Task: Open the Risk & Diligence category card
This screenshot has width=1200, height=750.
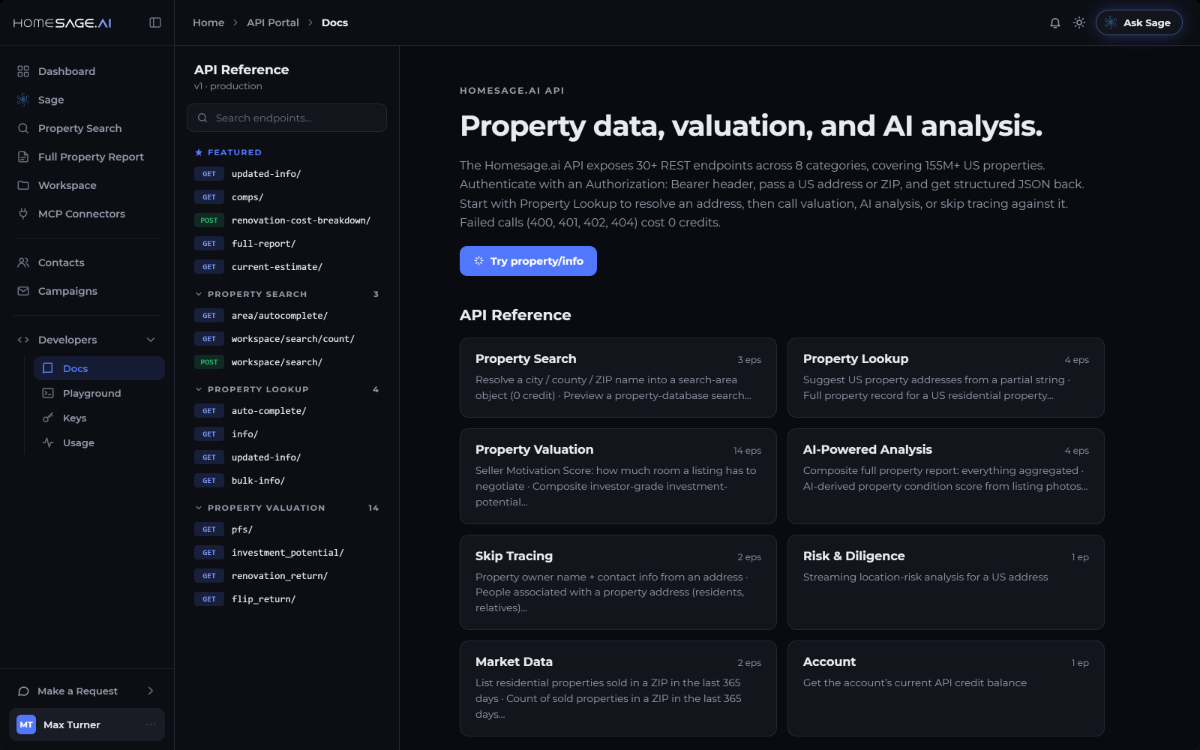Action: (x=946, y=582)
